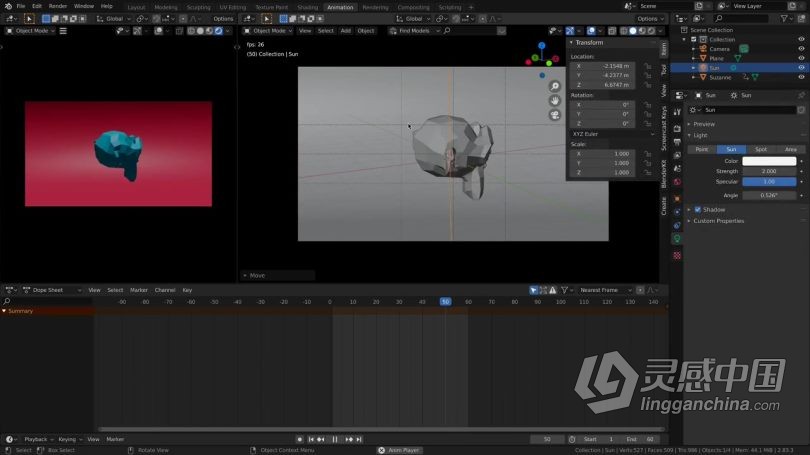Click the left viewport hamburger menu icon
The height and width of the screenshot is (455, 810).
click(x=63, y=31)
